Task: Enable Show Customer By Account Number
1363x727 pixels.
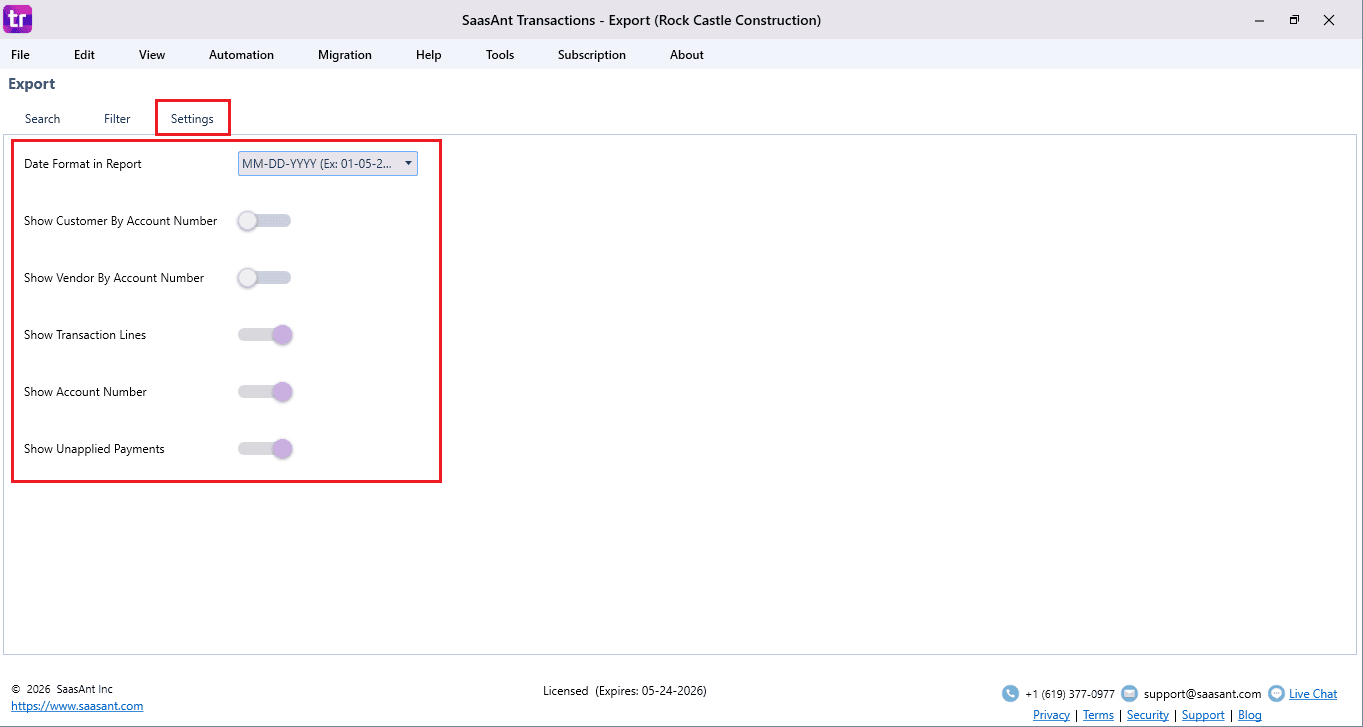Action: [263, 220]
